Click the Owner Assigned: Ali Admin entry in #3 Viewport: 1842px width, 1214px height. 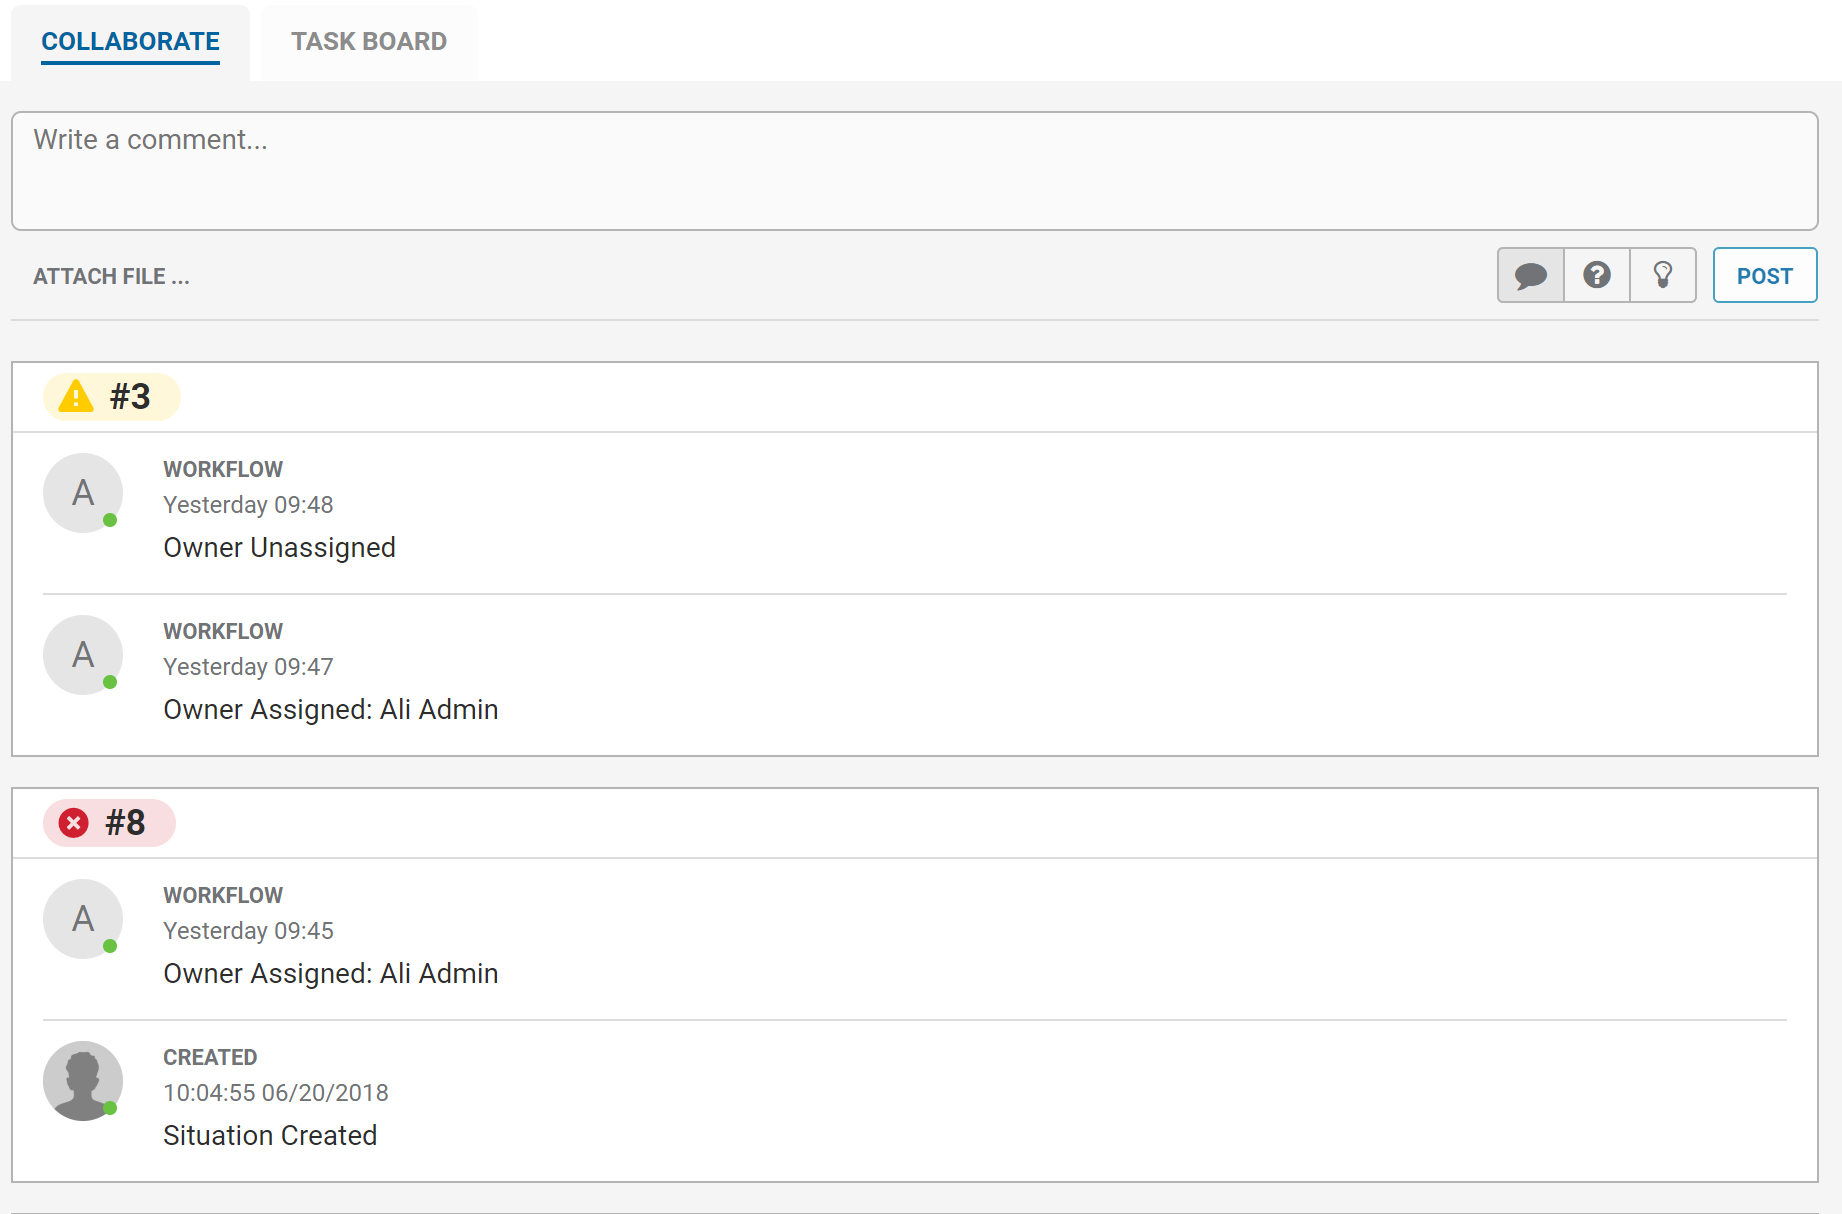coord(330,710)
